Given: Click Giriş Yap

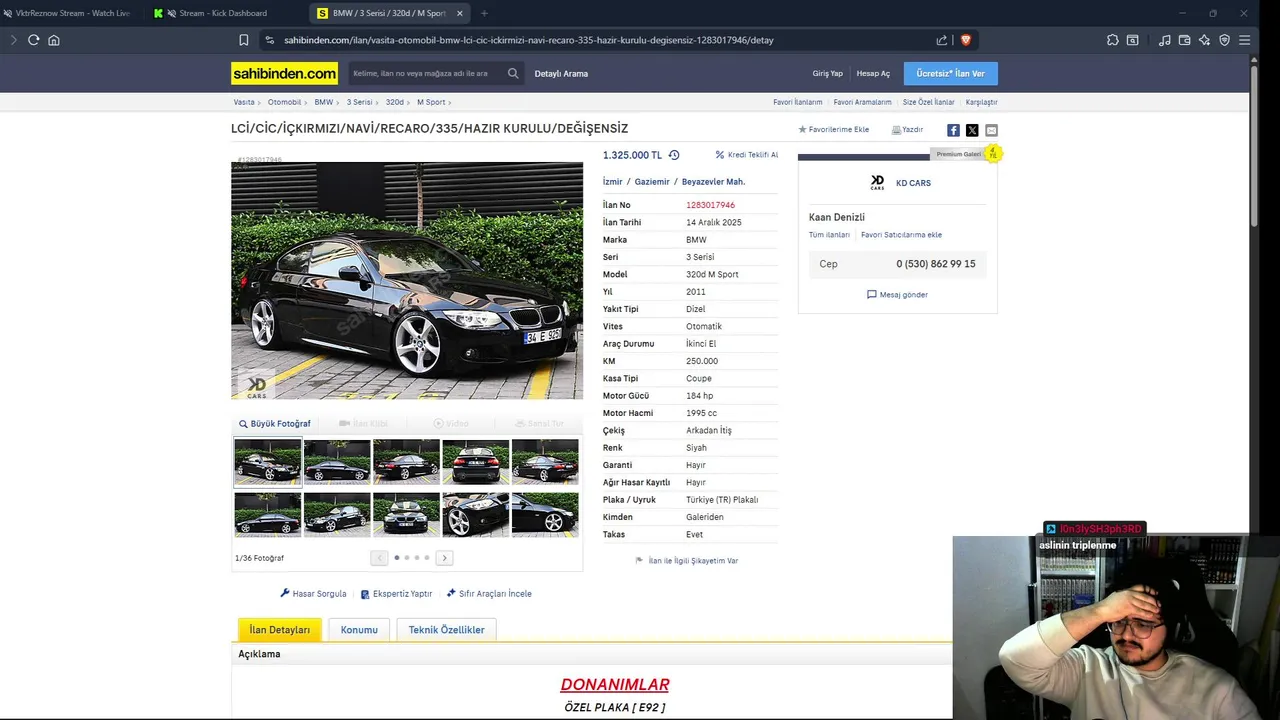Looking at the screenshot, I should pyautogui.click(x=827, y=74).
